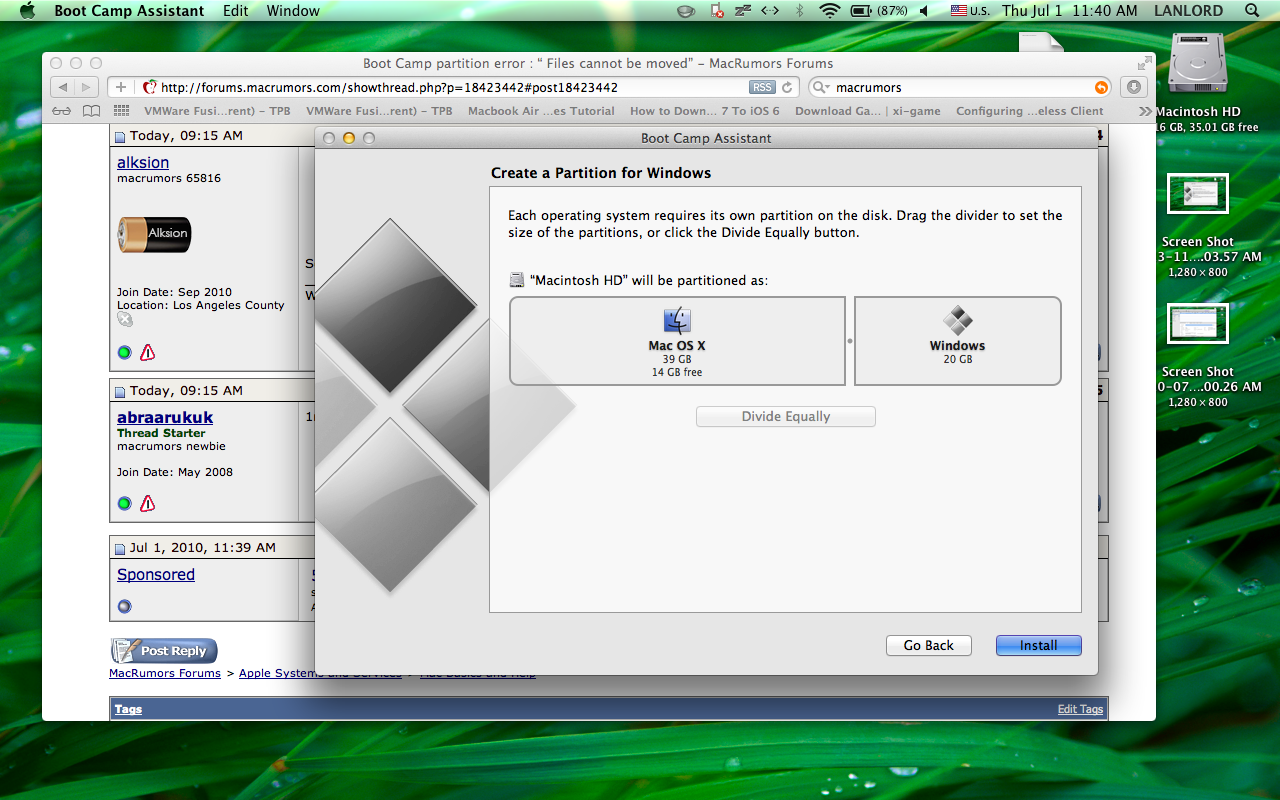
Task: Click the Alksion battery avatar image
Action: click(x=154, y=234)
